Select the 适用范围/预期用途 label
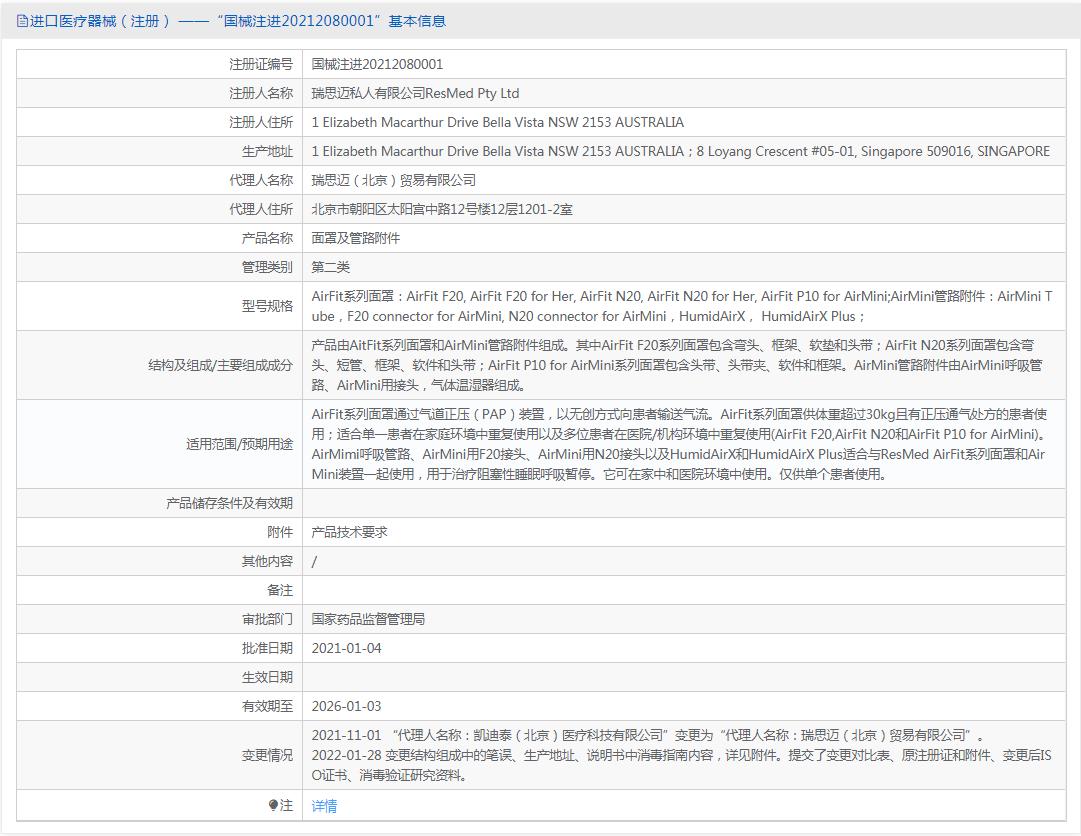The width and height of the screenshot is (1081, 836). pos(239,444)
